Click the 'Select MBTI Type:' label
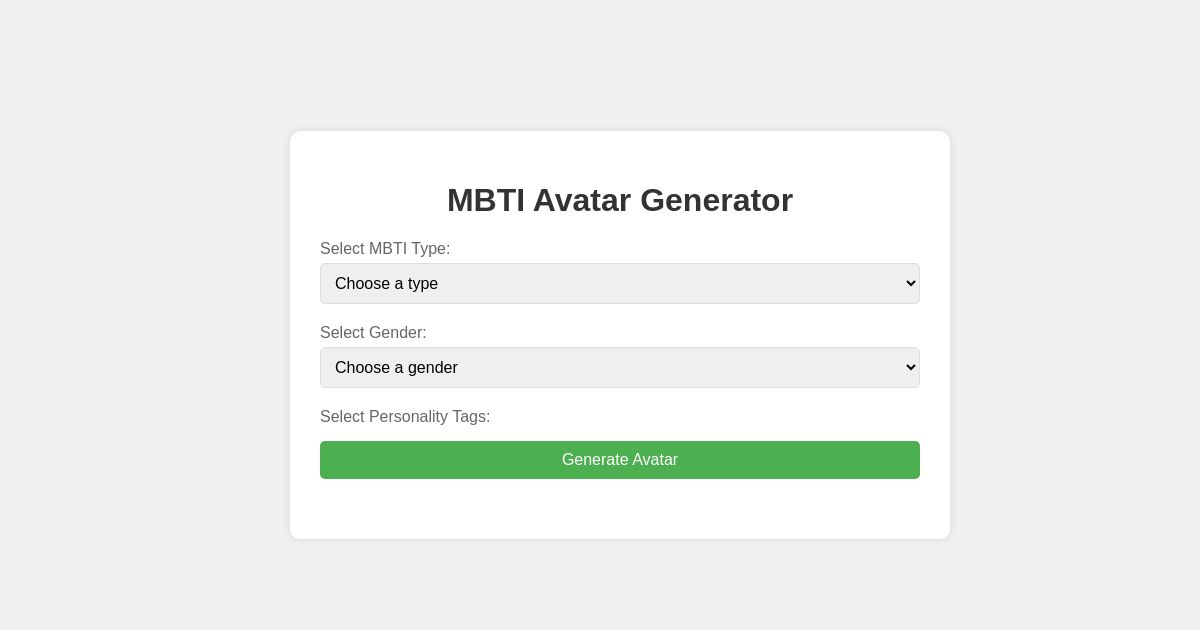Image resolution: width=1200 pixels, height=630 pixels. 385,249
